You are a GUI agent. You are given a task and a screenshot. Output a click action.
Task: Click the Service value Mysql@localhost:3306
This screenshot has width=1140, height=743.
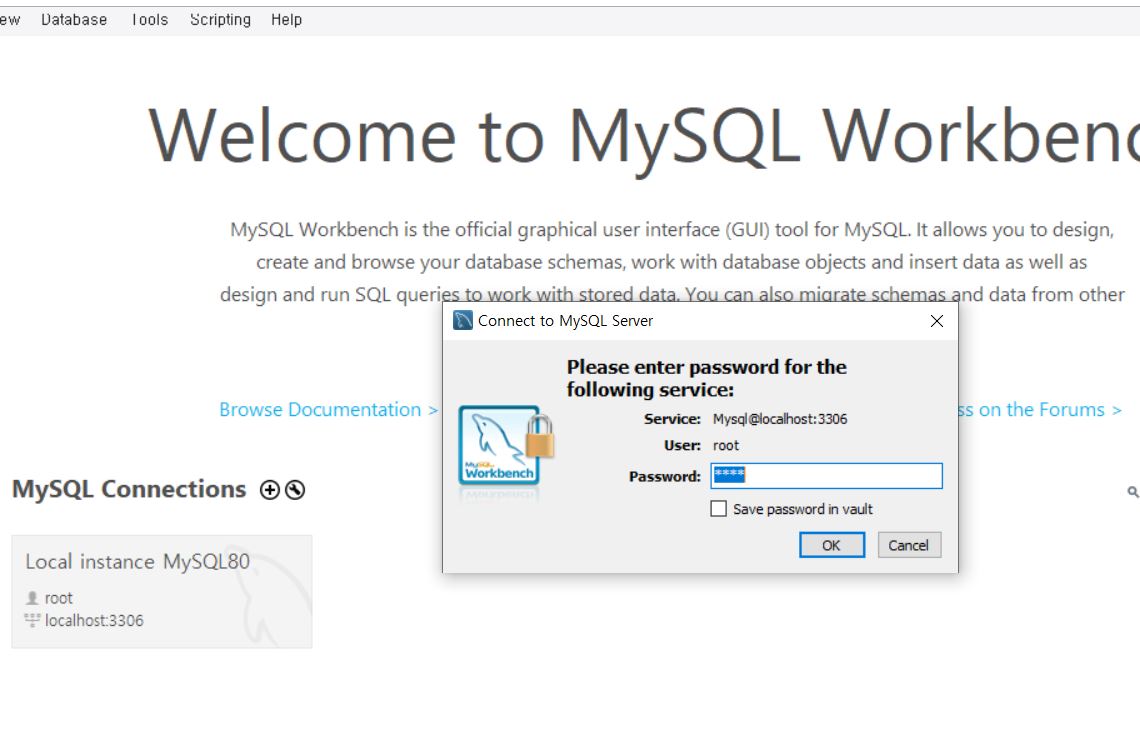pos(779,419)
